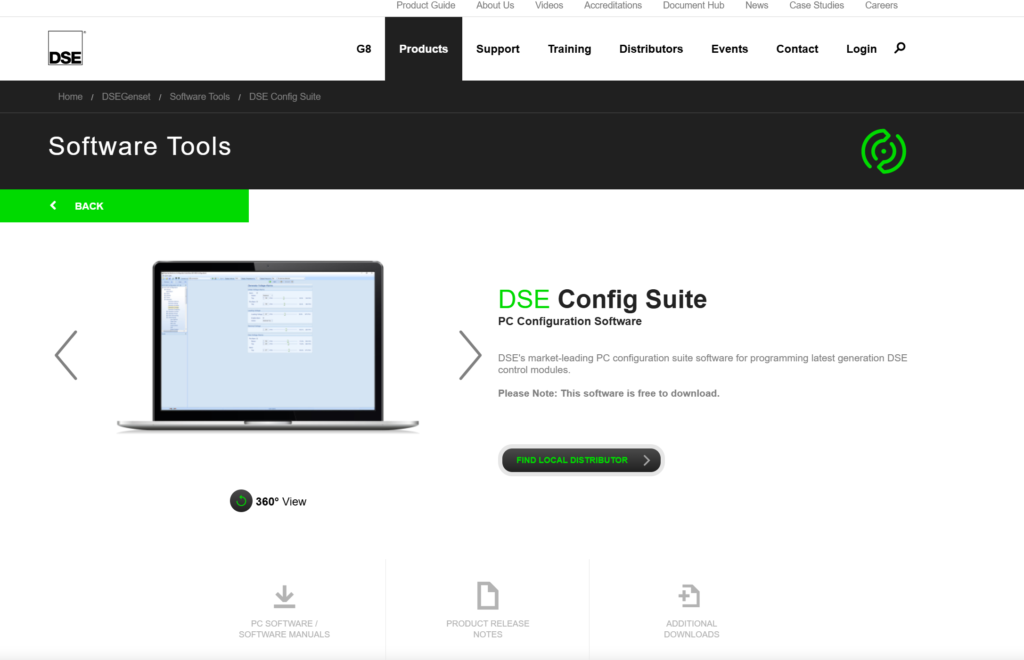Image resolution: width=1024 pixels, height=660 pixels.
Task: Click the Additional Downloads file icon
Action: click(689, 596)
